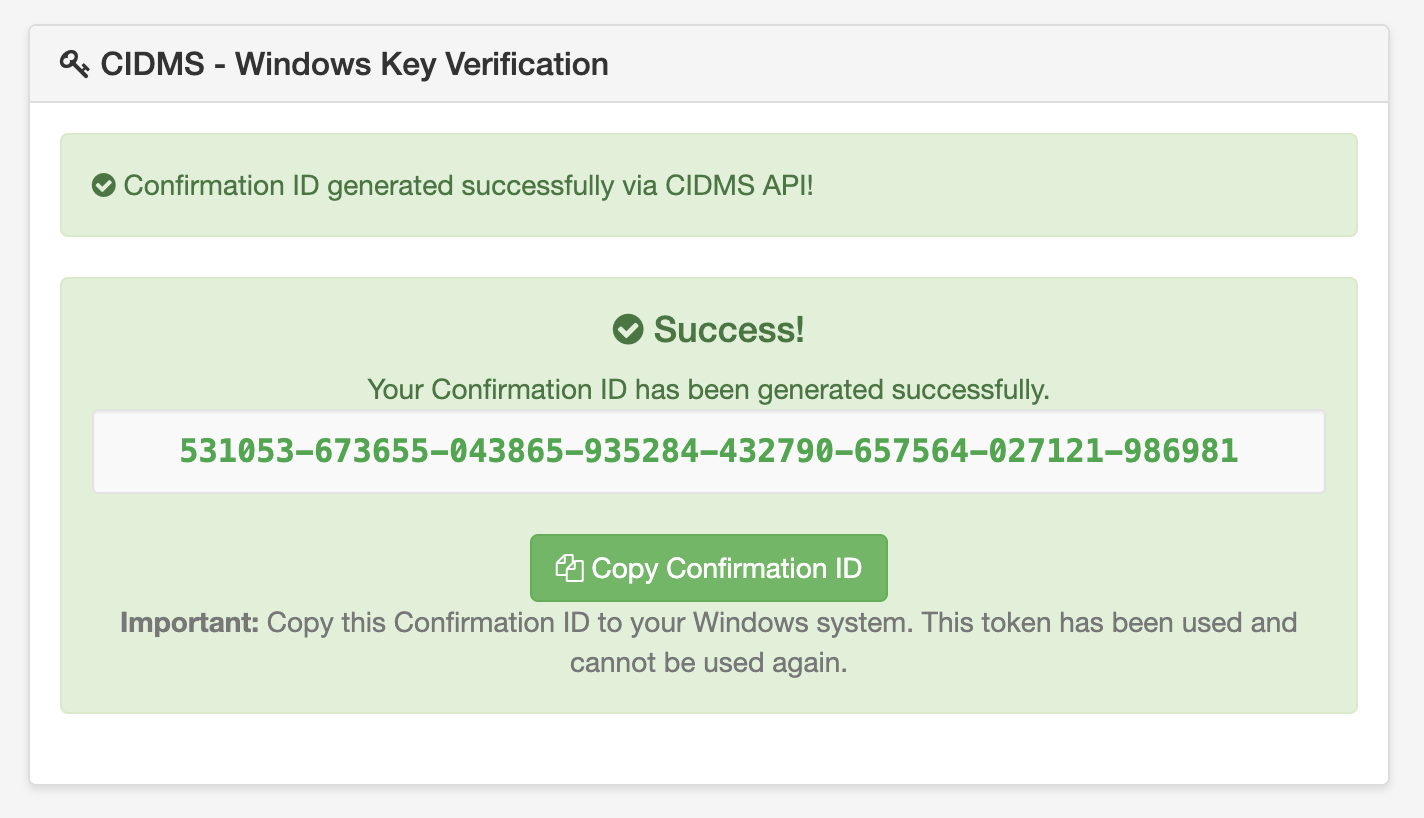Click the key icon in the panel header
Screen dimensions: 1424x818
(75, 65)
